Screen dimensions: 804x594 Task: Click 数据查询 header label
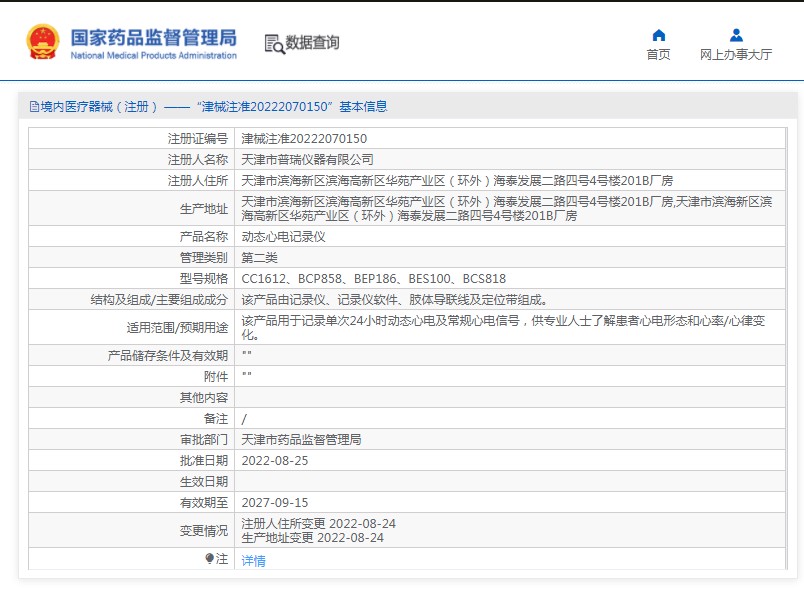[x=312, y=43]
